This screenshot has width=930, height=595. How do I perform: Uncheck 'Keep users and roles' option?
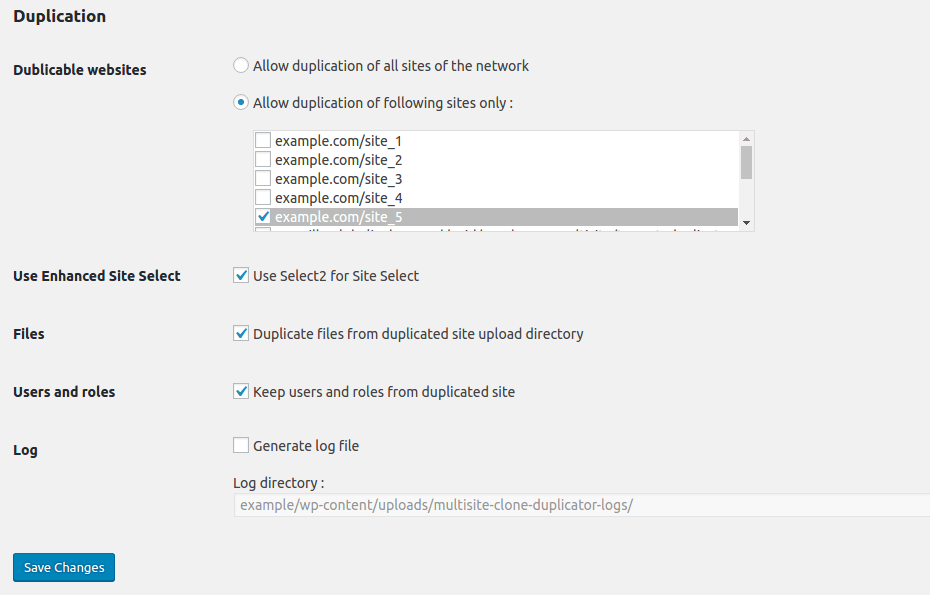point(241,392)
